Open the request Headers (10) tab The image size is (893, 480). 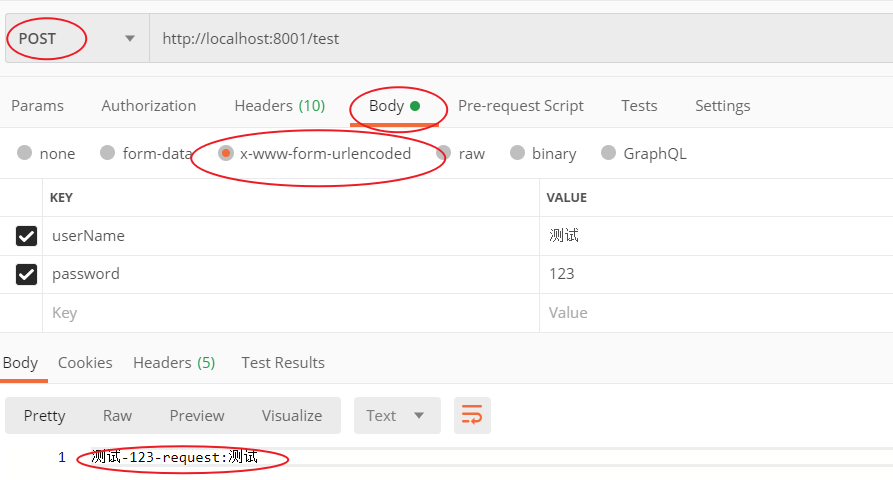(280, 106)
